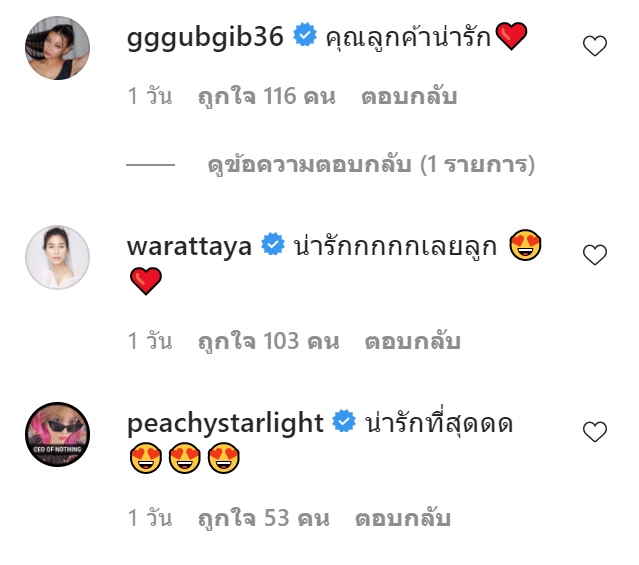639x565 pixels.
Task: Like the warattaya comment with heart icon
Action: coord(595,254)
